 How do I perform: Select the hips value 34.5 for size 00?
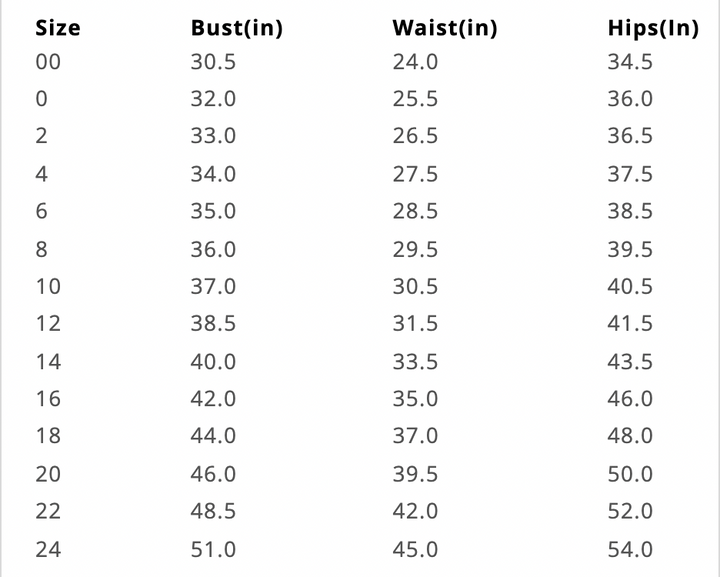point(630,62)
